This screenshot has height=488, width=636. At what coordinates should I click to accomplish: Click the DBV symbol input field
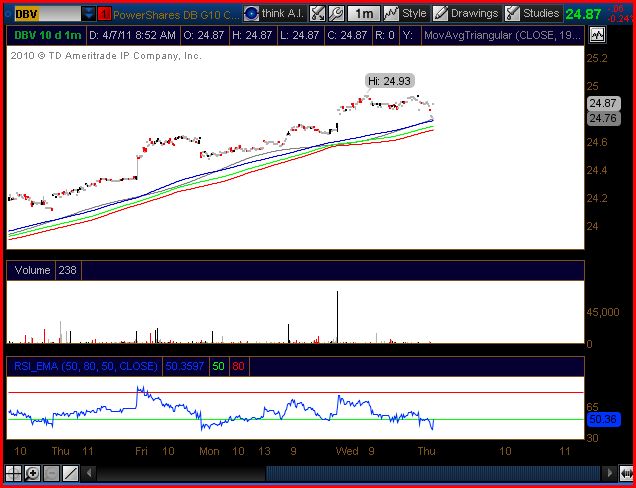click(47, 15)
